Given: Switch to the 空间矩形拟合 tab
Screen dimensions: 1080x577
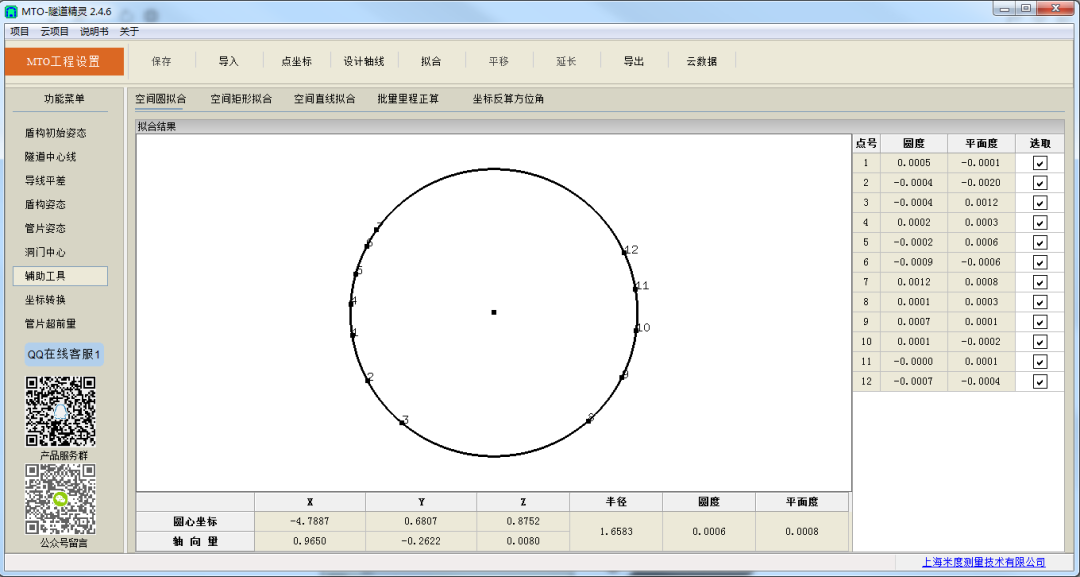Looking at the screenshot, I should pos(241,99).
